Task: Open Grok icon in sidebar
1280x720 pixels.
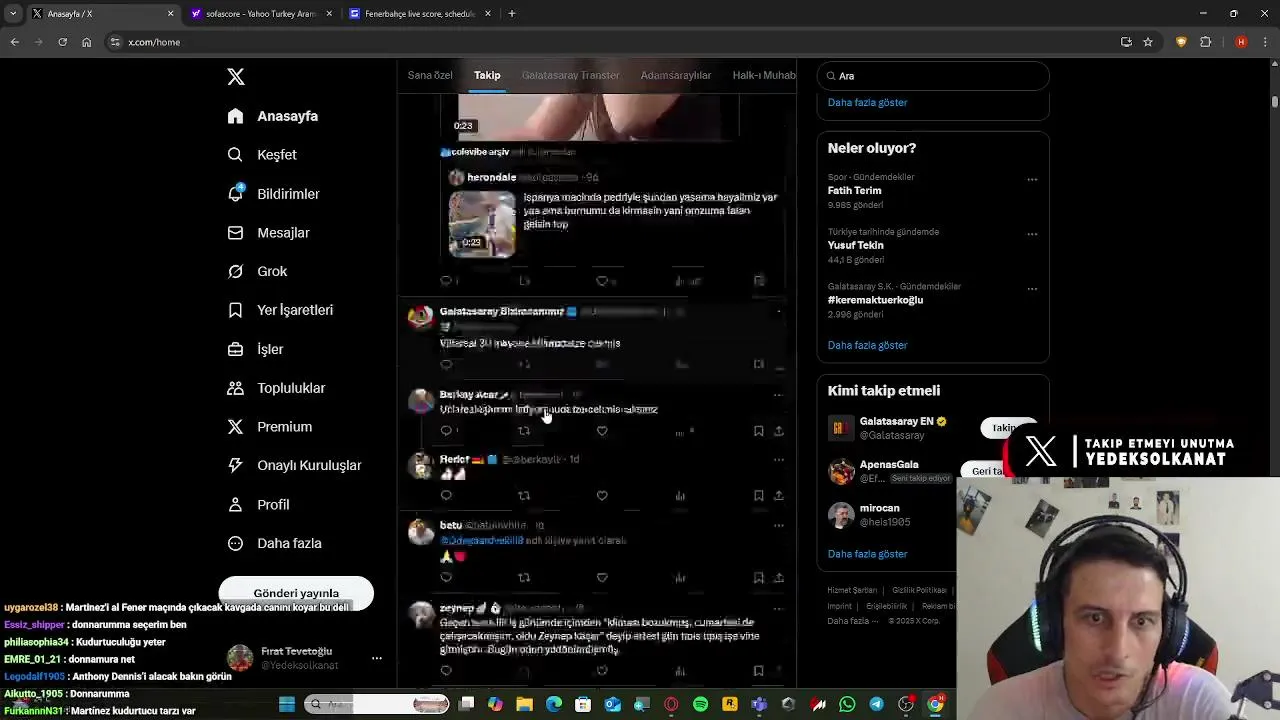Action: pyautogui.click(x=235, y=271)
